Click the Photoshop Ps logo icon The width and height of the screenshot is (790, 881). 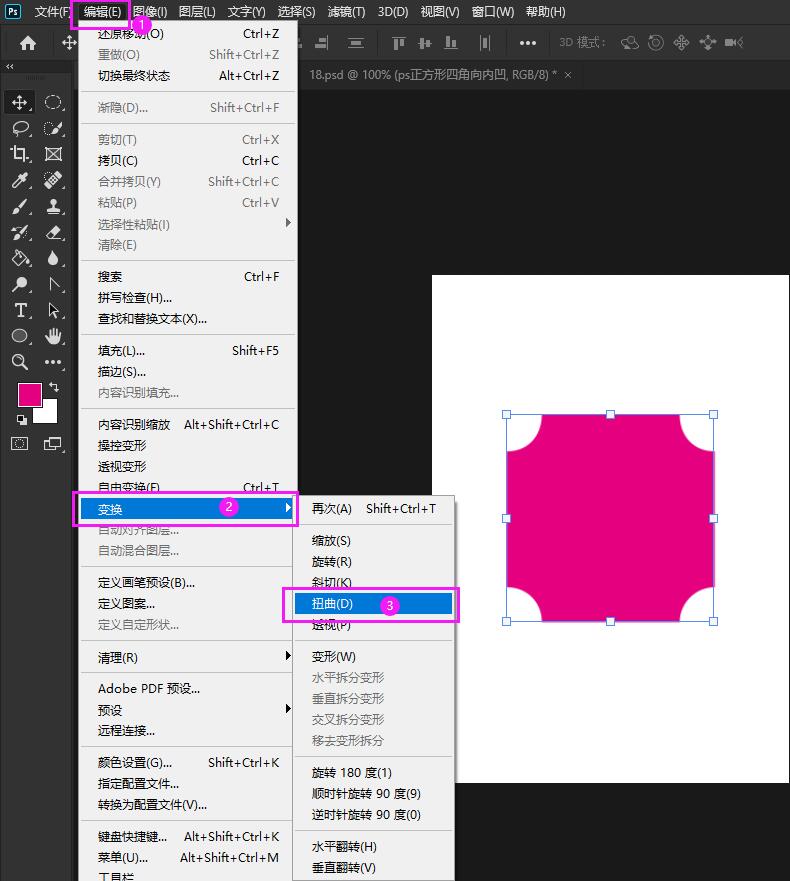tap(13, 11)
